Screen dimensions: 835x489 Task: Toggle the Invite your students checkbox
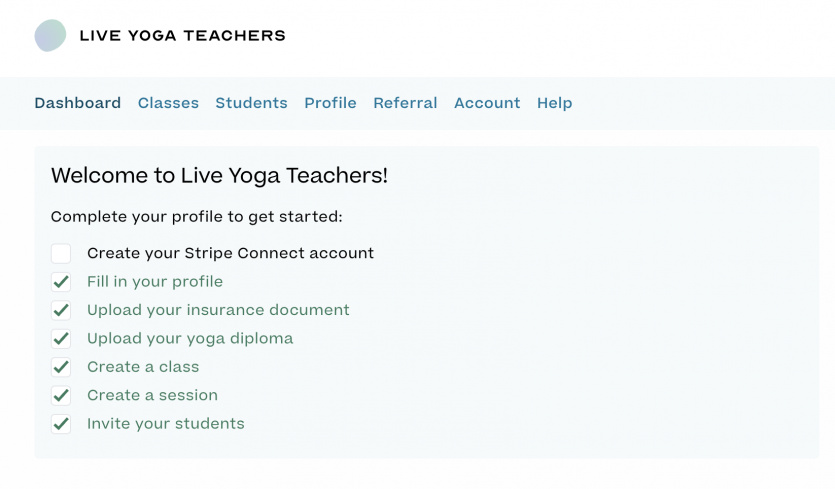pos(61,424)
